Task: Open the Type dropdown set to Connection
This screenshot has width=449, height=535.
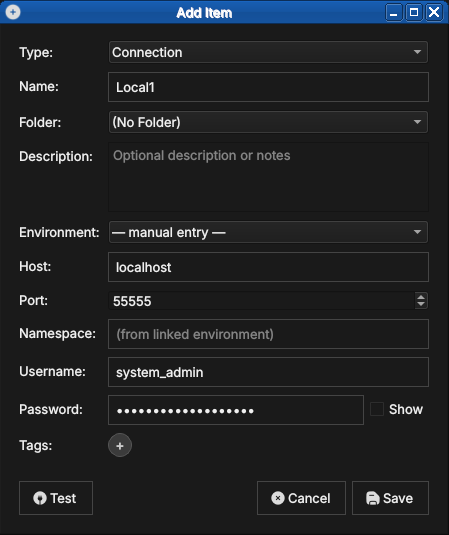Action: 268,52
